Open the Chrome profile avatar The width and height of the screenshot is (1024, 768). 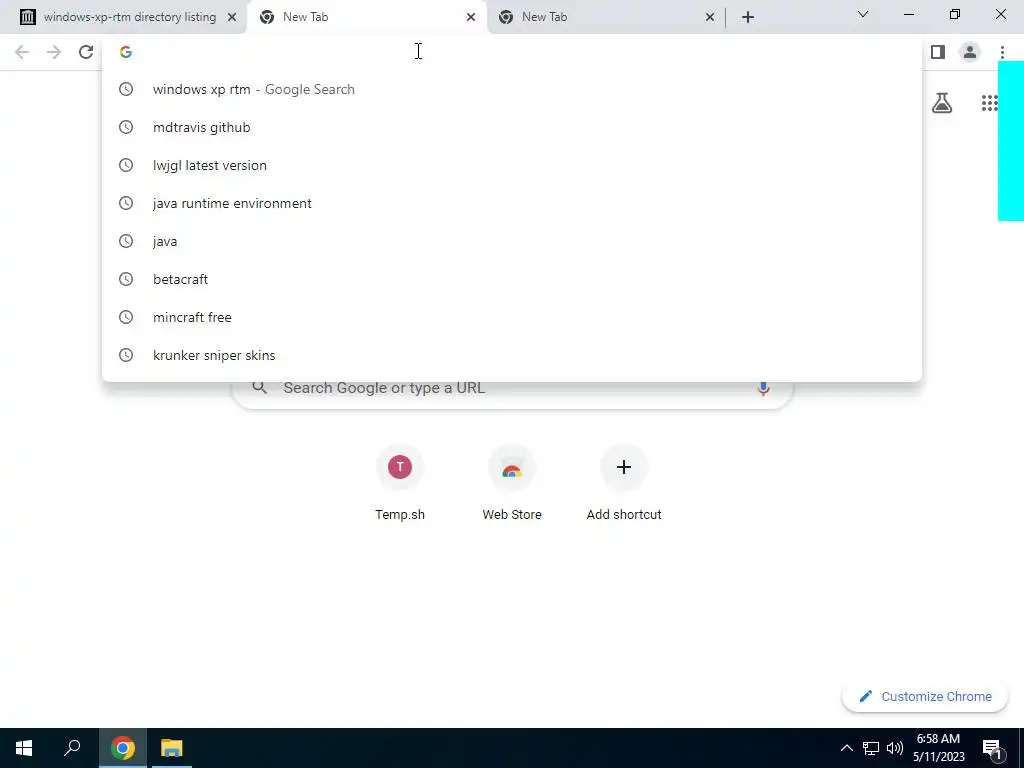click(x=970, y=52)
